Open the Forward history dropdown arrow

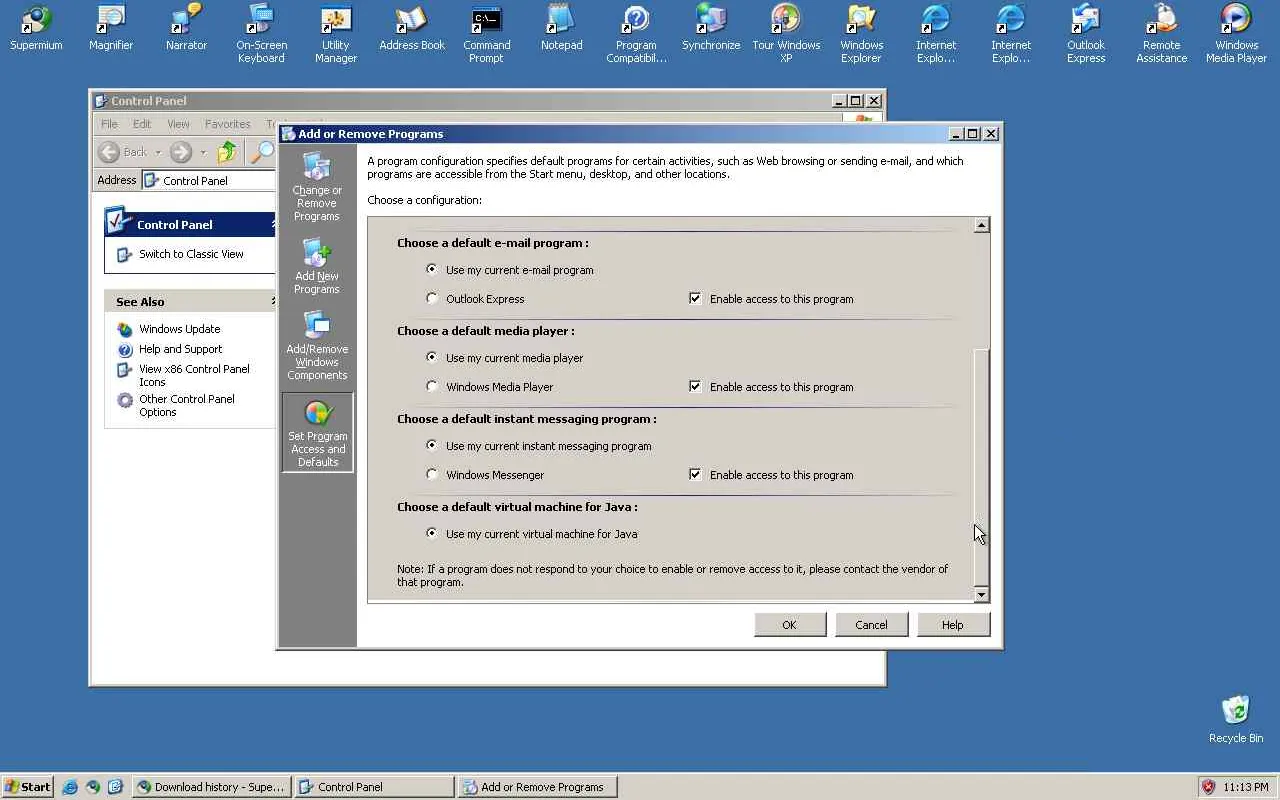pos(202,152)
